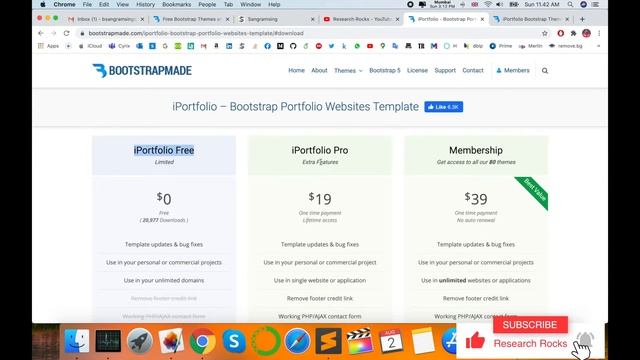
Task: Open the Twitter bookmark icon
Action: pyautogui.click(x=331, y=46)
